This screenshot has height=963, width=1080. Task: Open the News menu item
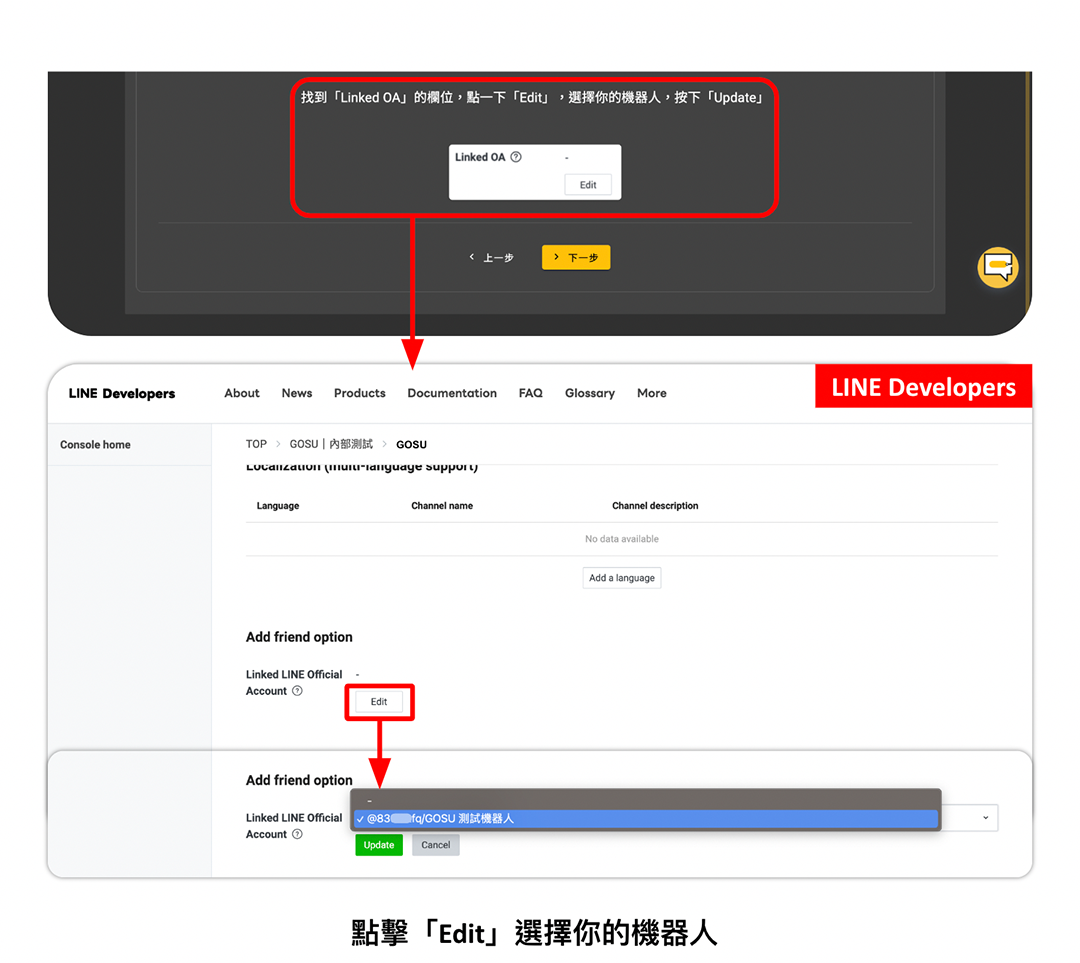tap(297, 393)
